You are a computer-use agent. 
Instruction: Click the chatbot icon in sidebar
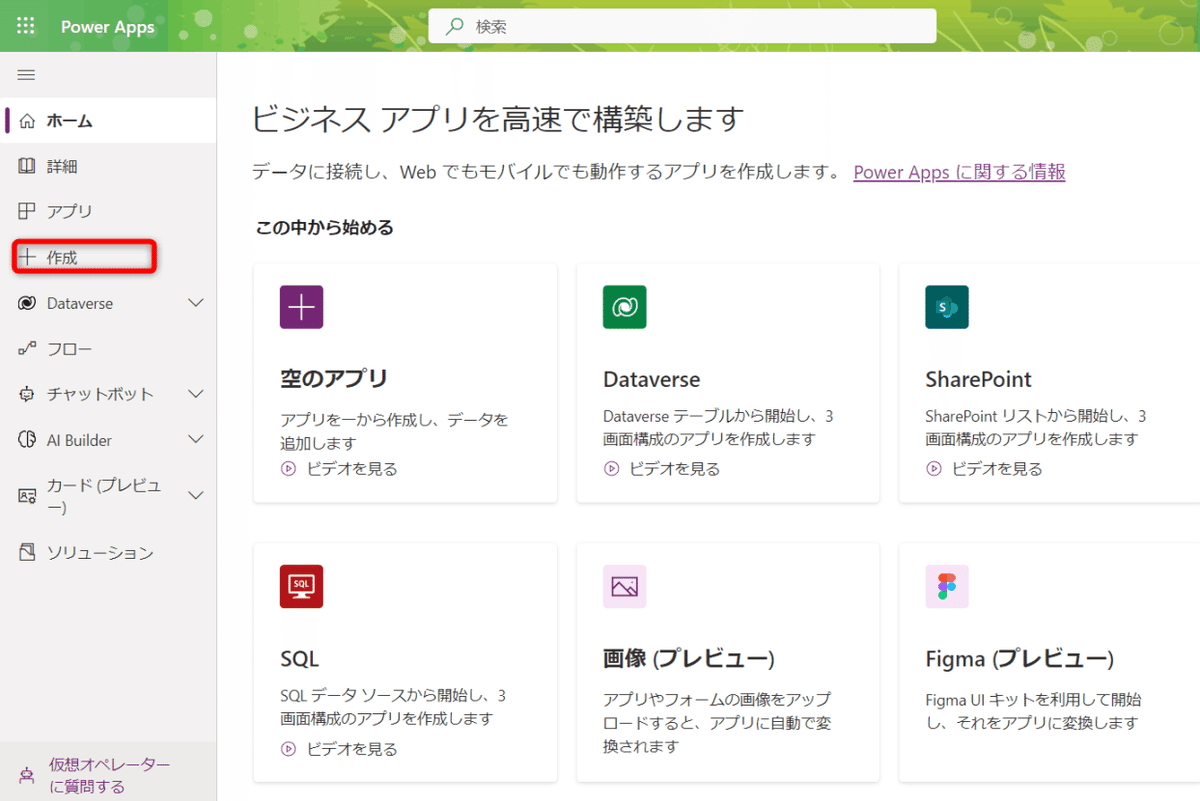[27, 394]
